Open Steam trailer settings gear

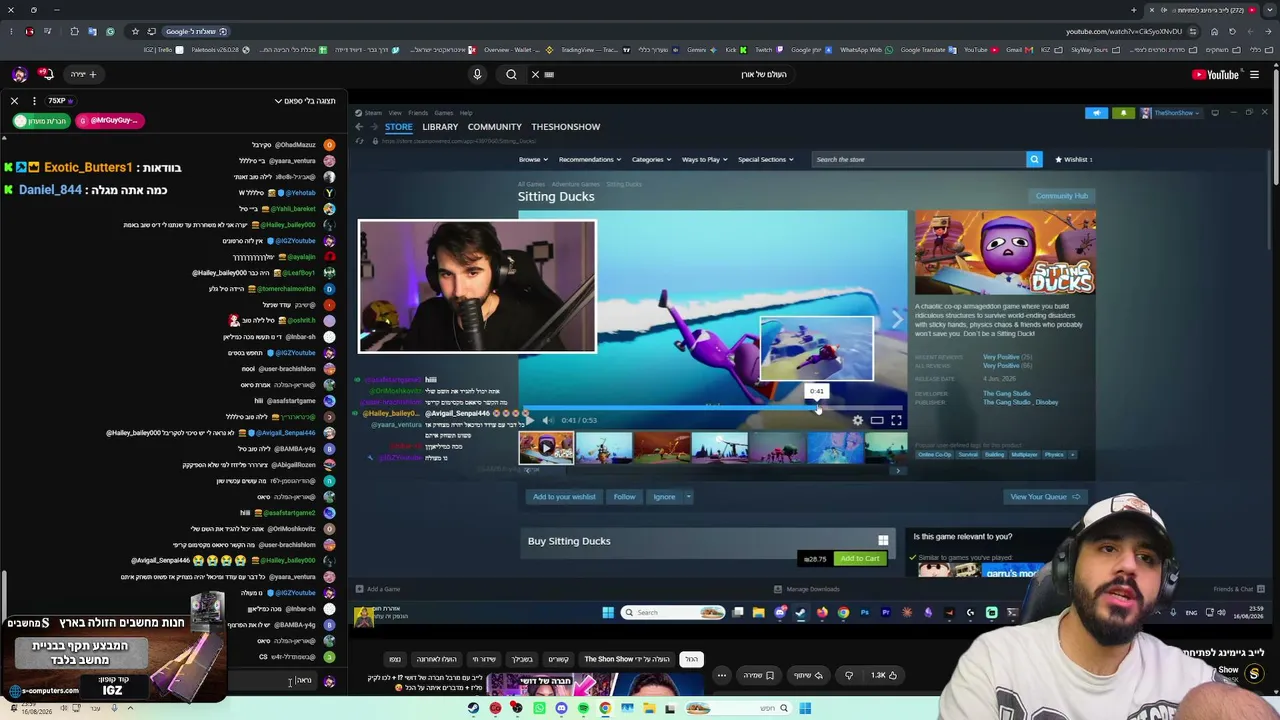click(x=858, y=421)
